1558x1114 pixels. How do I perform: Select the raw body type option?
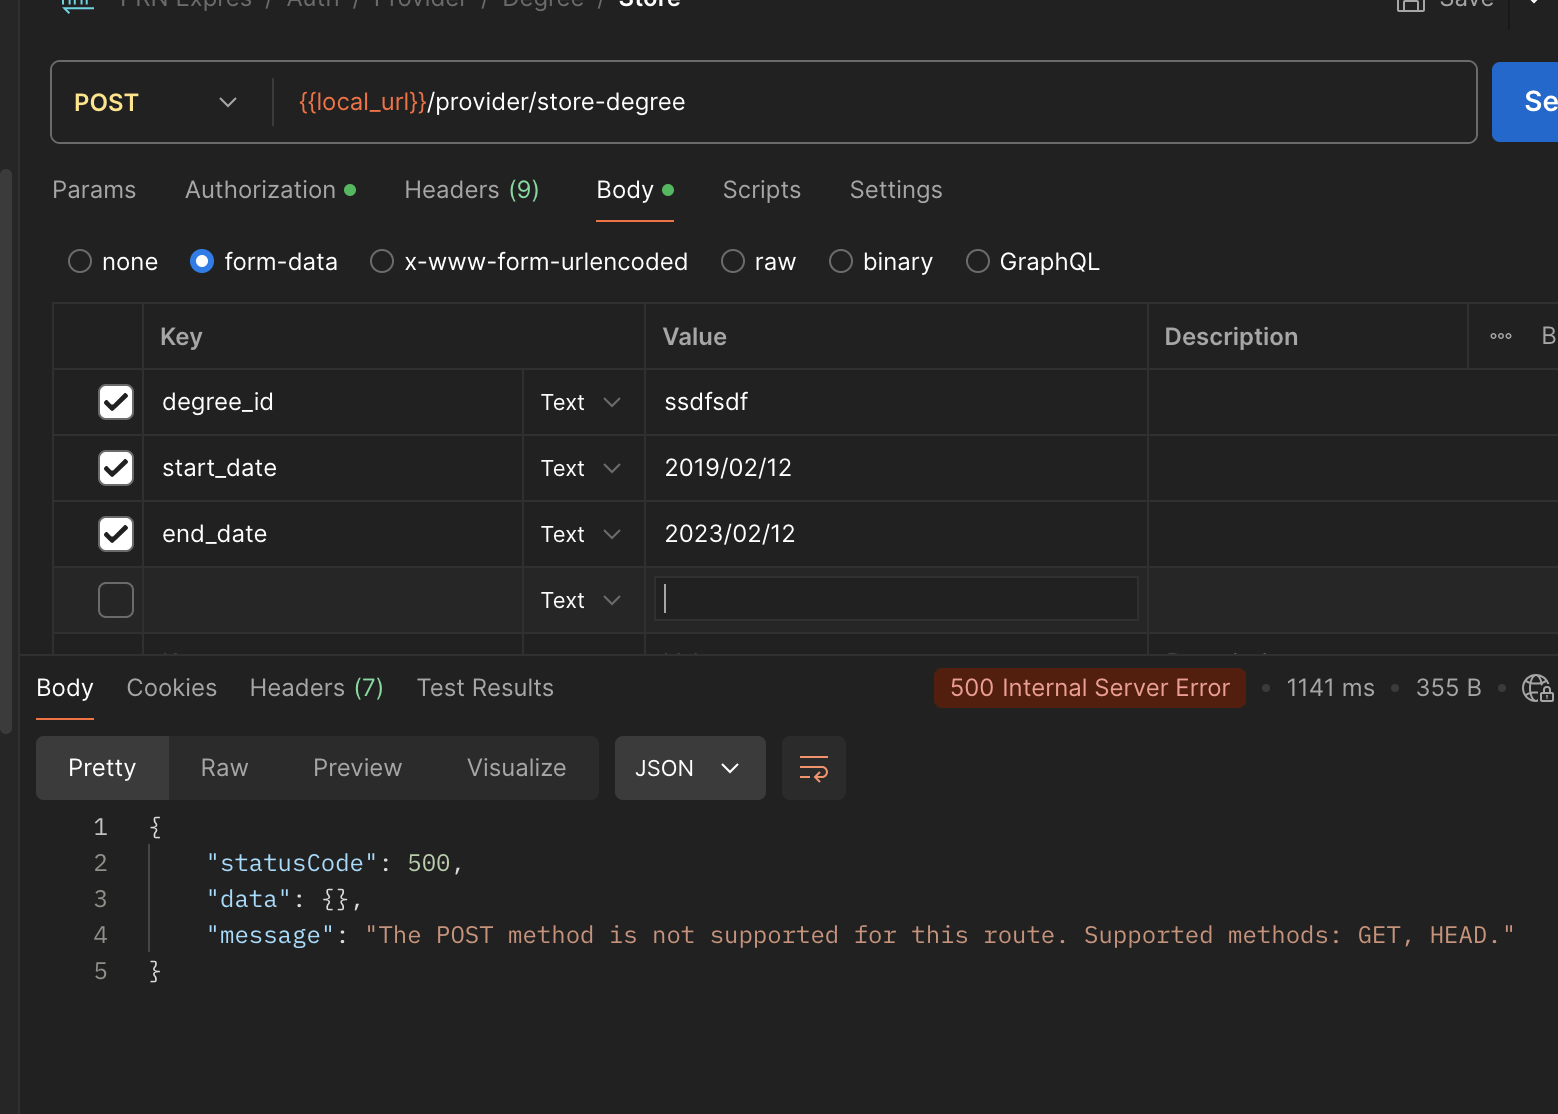click(x=733, y=262)
